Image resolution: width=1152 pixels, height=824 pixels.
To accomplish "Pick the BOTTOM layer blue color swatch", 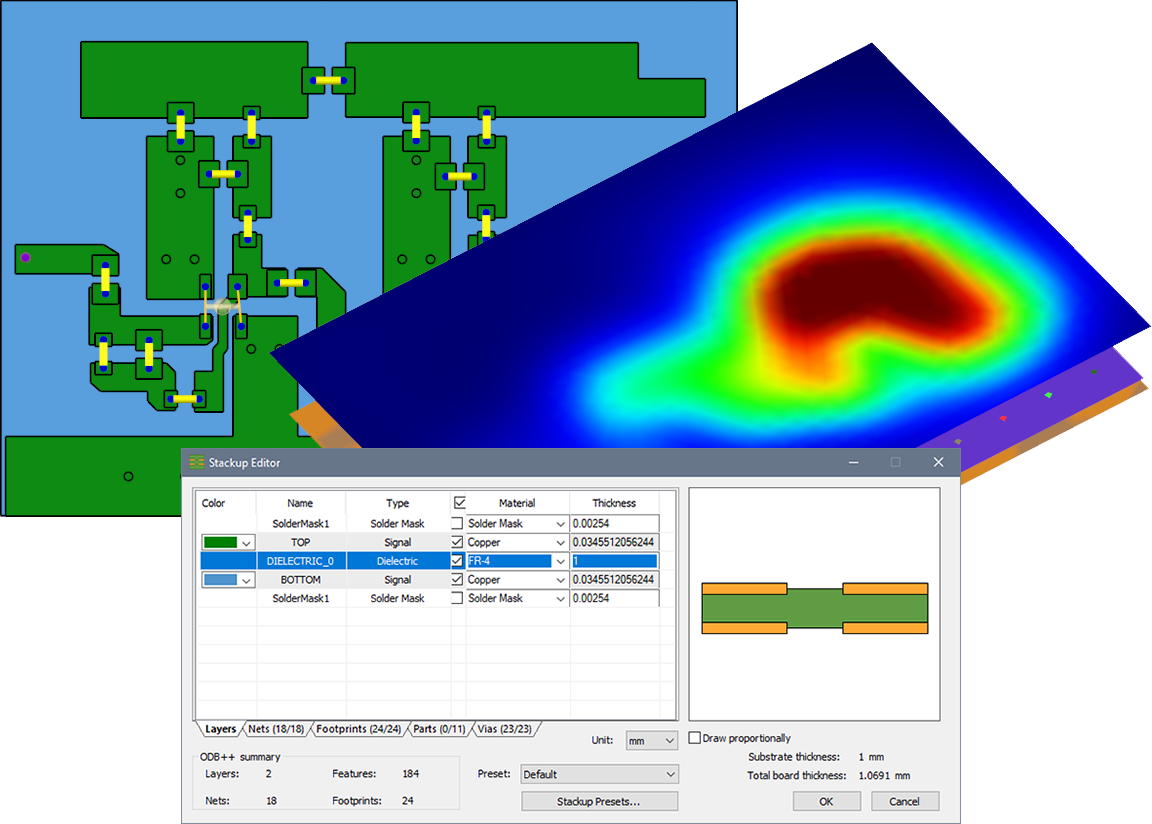I will coord(220,579).
